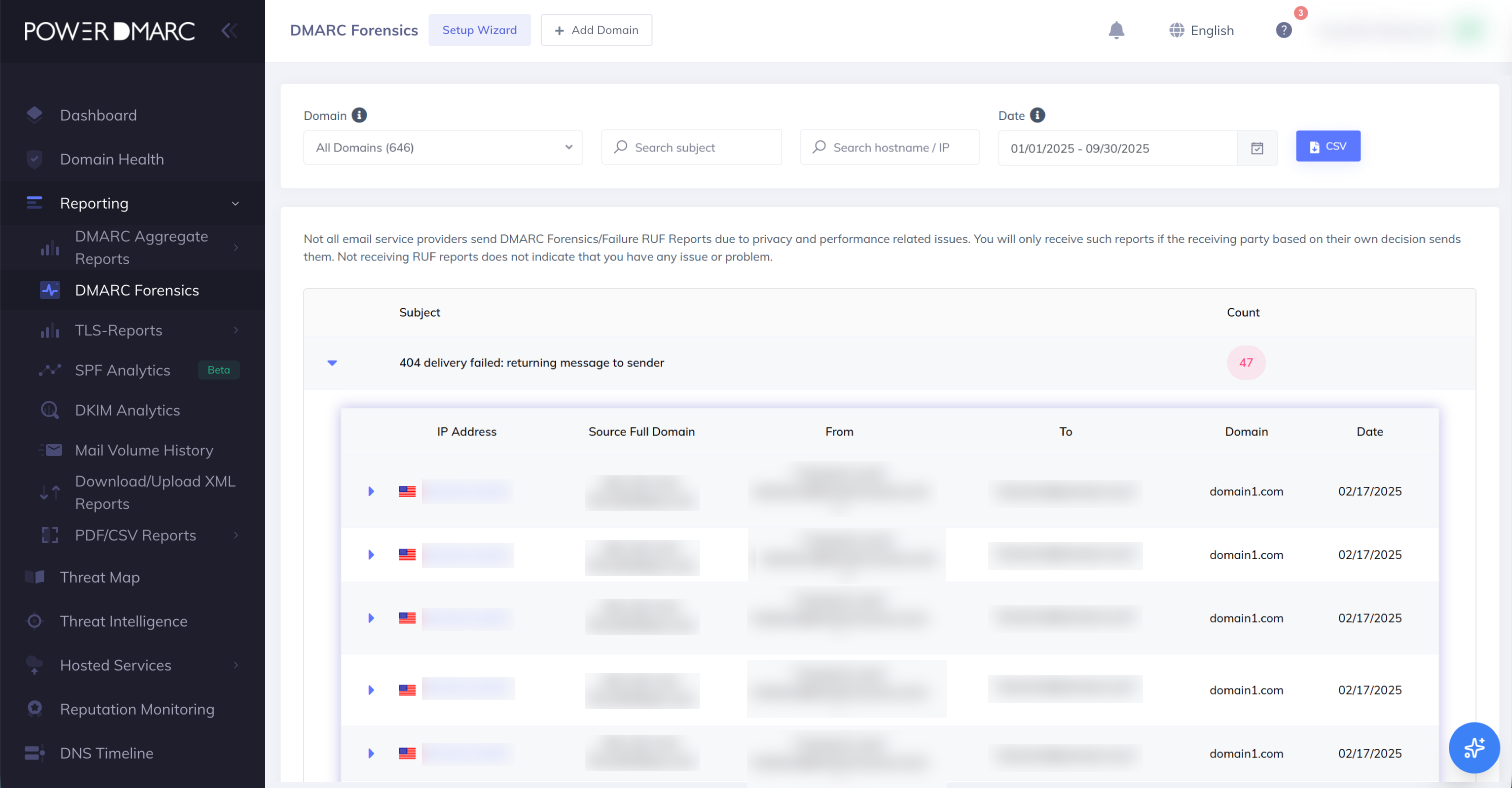Click the PowerDMARC logo
Image resolution: width=1512 pixels, height=788 pixels.
point(110,31)
